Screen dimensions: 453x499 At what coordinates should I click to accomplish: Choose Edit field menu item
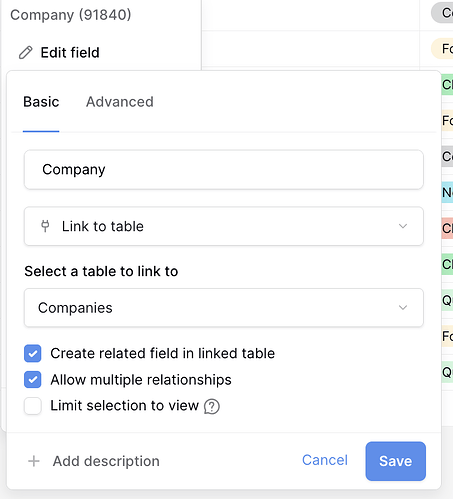click(59, 53)
